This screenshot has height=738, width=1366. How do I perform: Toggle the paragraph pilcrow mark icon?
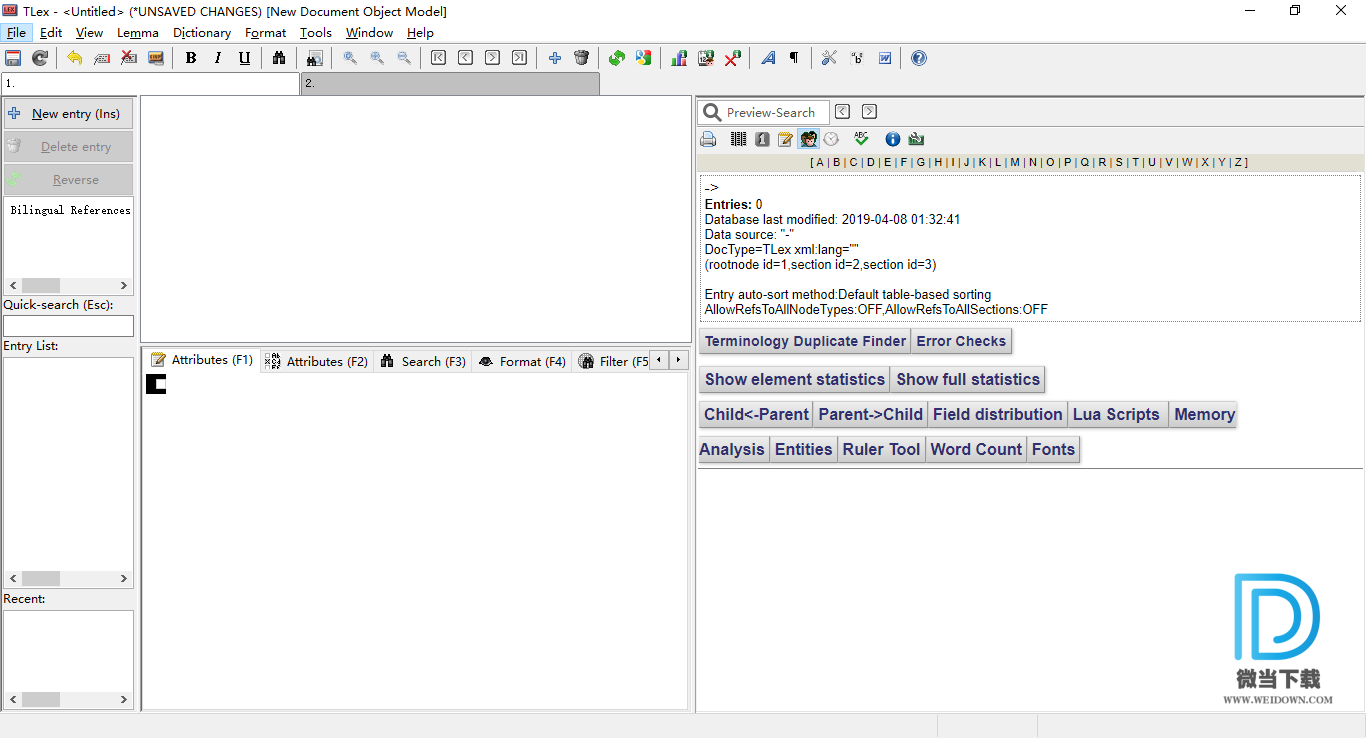[x=794, y=58]
